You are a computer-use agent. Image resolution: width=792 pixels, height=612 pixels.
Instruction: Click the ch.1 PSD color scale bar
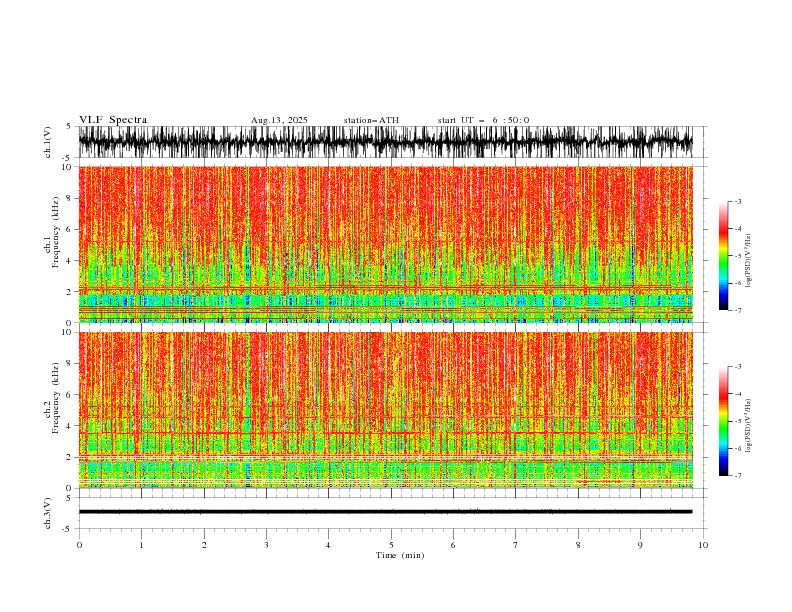[x=724, y=256]
